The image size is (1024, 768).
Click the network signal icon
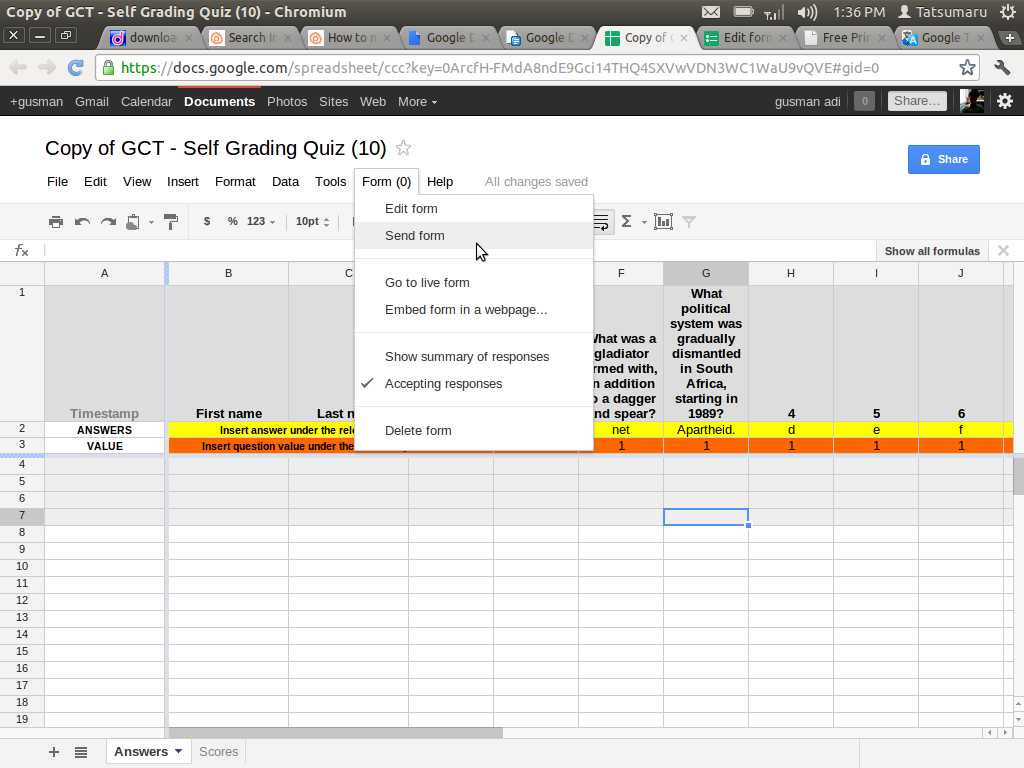(x=774, y=12)
